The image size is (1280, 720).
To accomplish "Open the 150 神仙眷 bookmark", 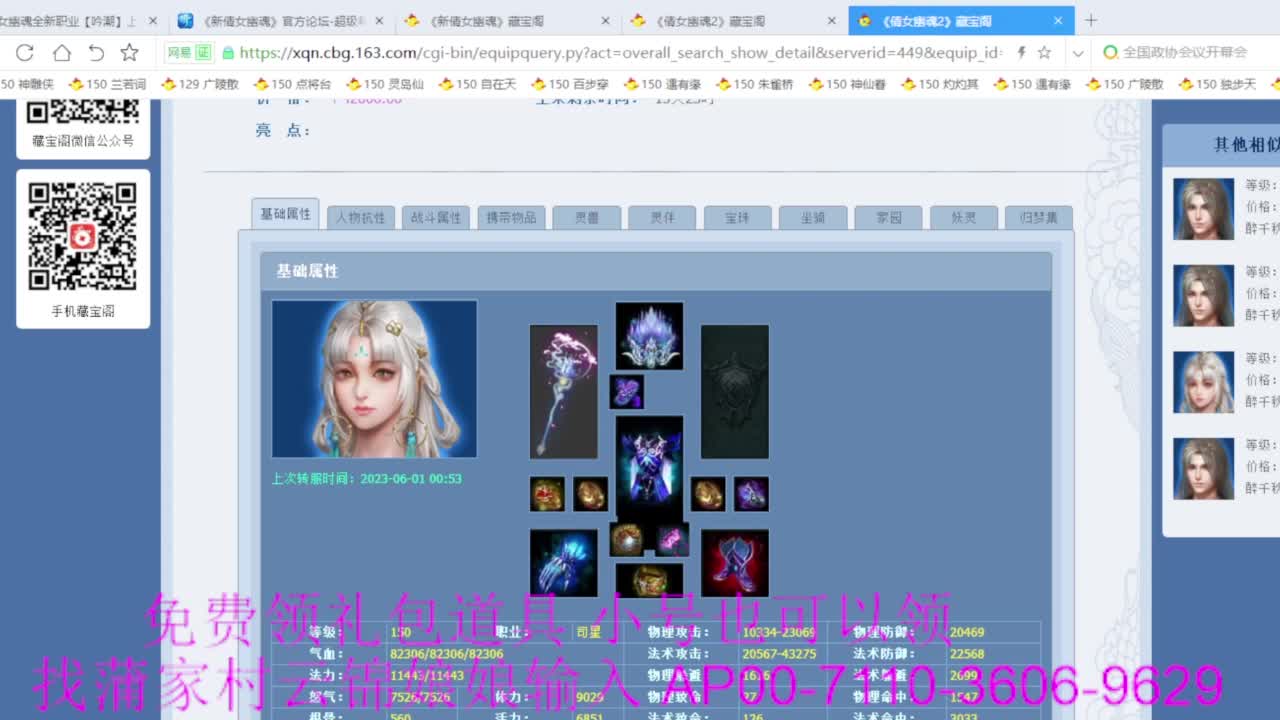I will pyautogui.click(x=847, y=85).
